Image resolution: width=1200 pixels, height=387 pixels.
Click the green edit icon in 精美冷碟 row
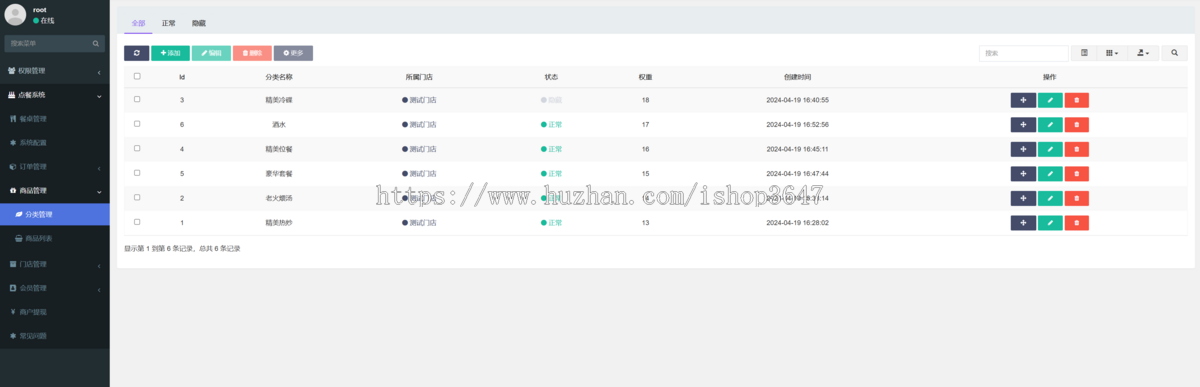click(x=1050, y=100)
